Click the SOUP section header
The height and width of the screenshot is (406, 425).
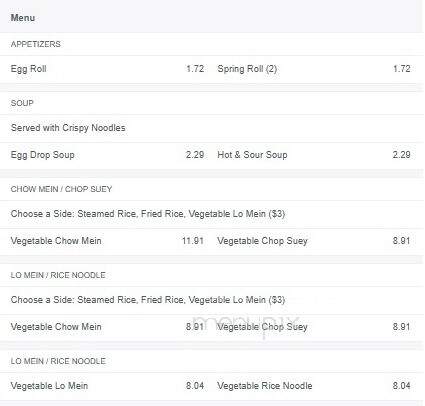22,103
